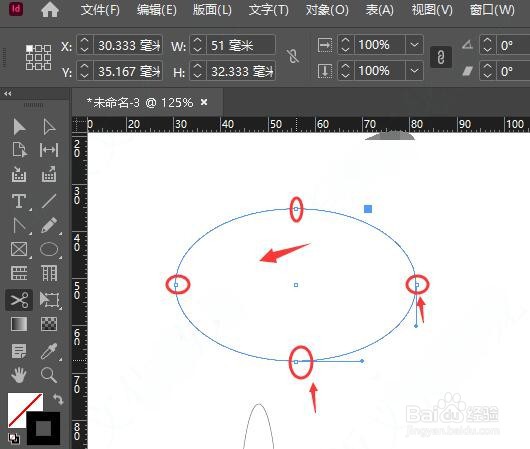Open the 编辑(E) menu

(157, 10)
